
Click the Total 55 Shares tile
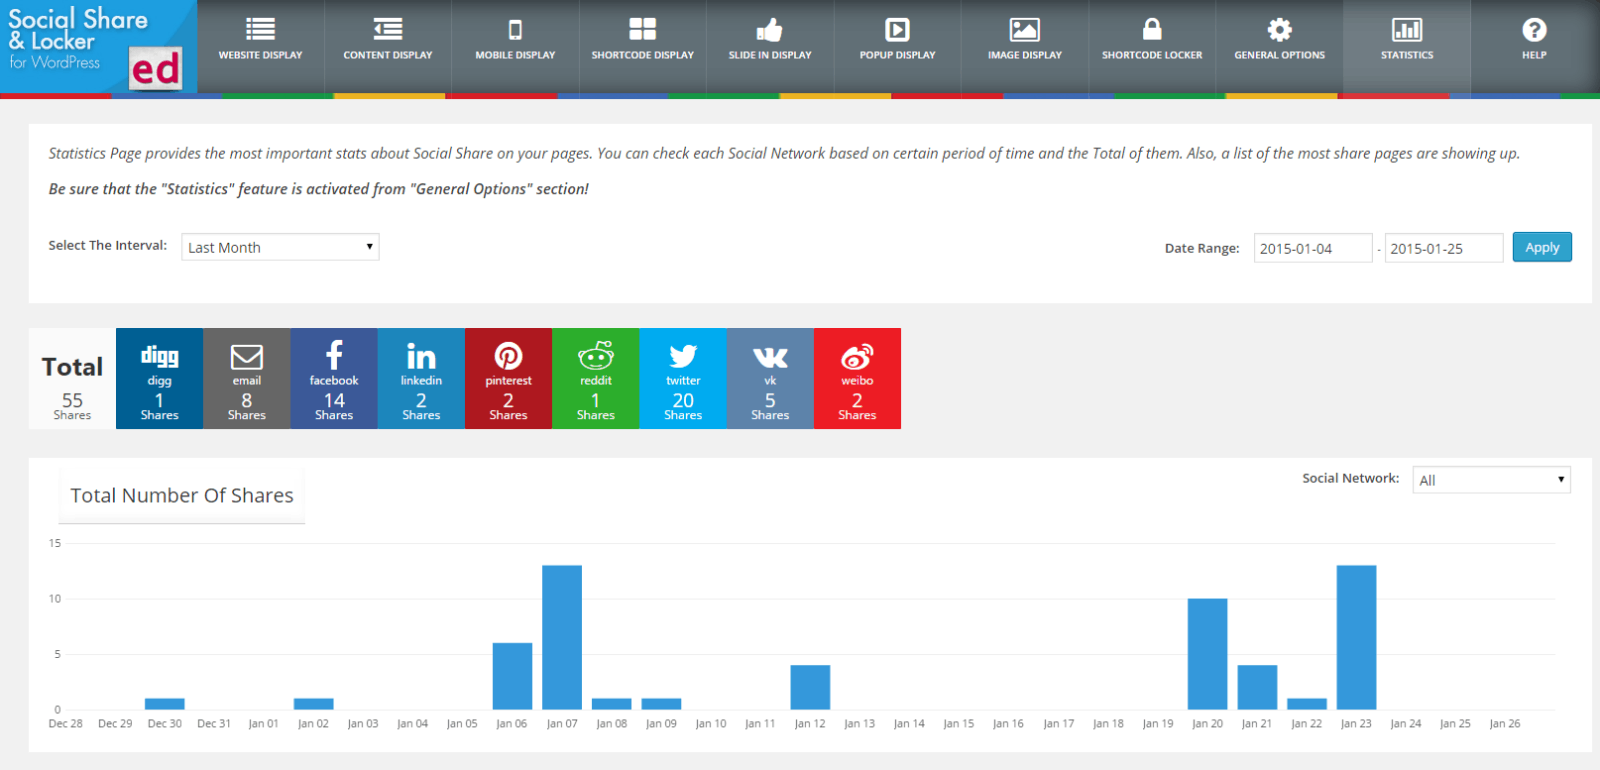coord(72,378)
